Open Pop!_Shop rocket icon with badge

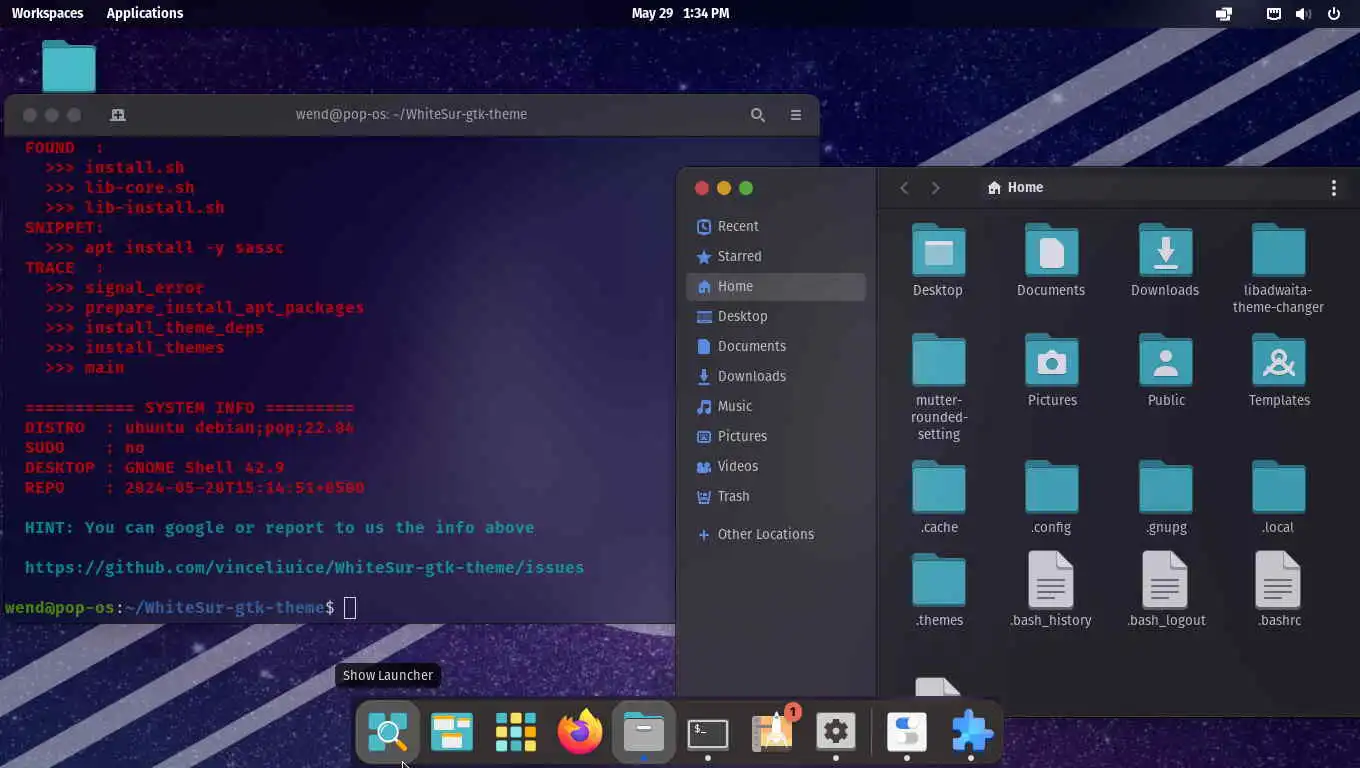click(x=772, y=732)
